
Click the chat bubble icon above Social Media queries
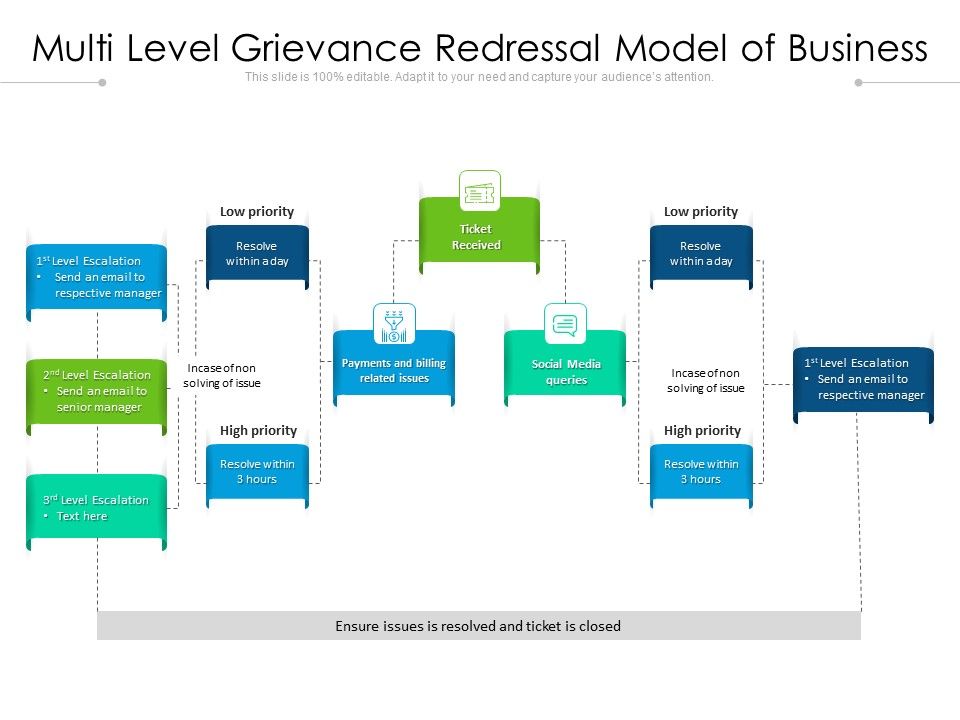[x=564, y=324]
